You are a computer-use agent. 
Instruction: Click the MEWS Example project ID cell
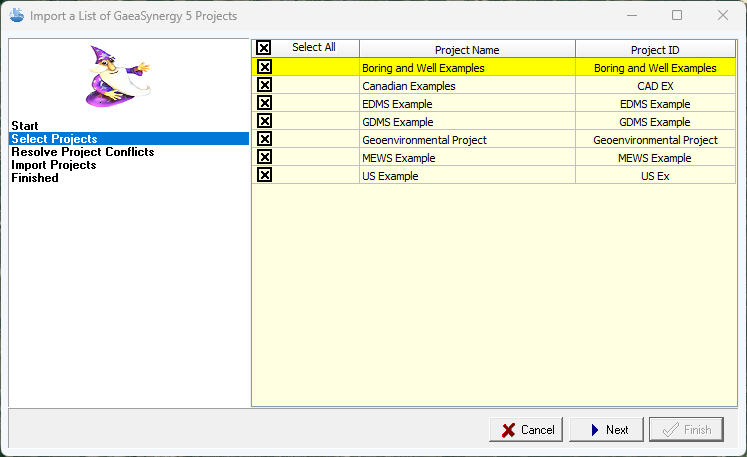tap(655, 158)
